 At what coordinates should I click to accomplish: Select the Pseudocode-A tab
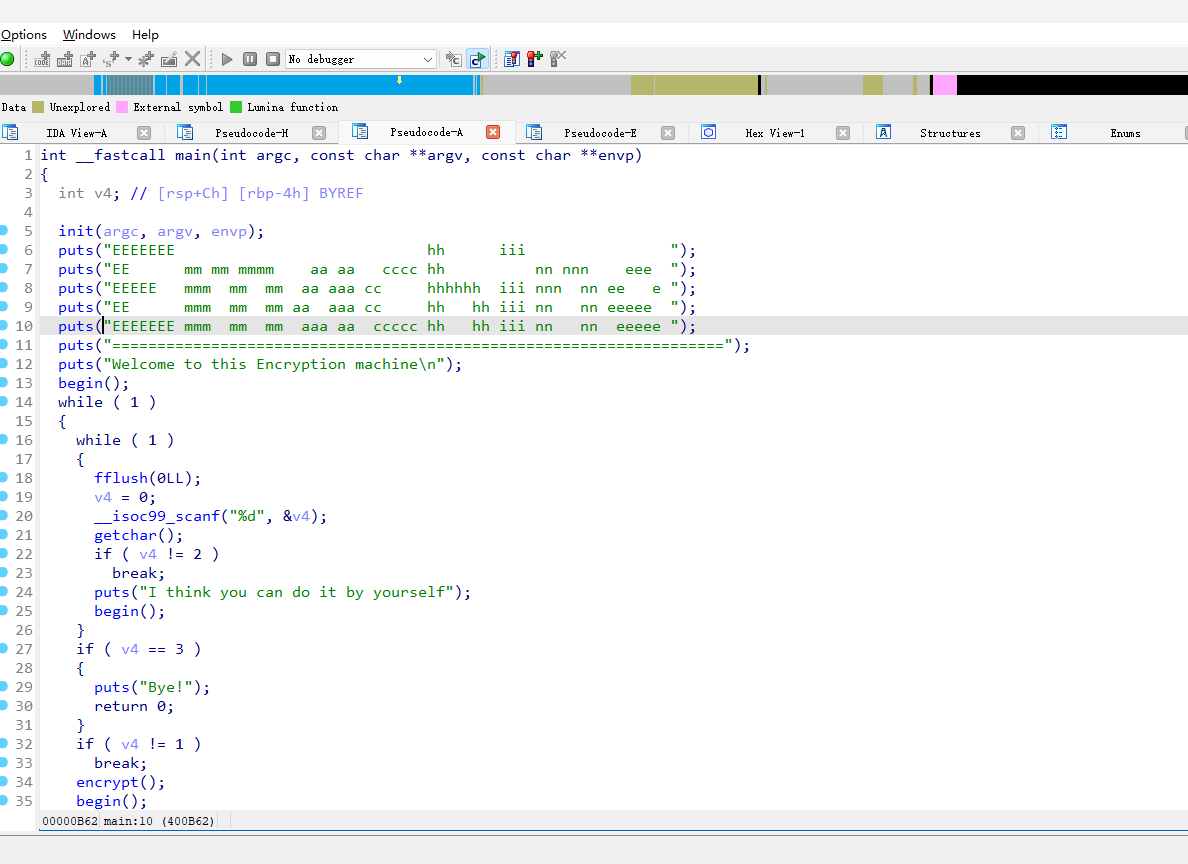pos(427,133)
